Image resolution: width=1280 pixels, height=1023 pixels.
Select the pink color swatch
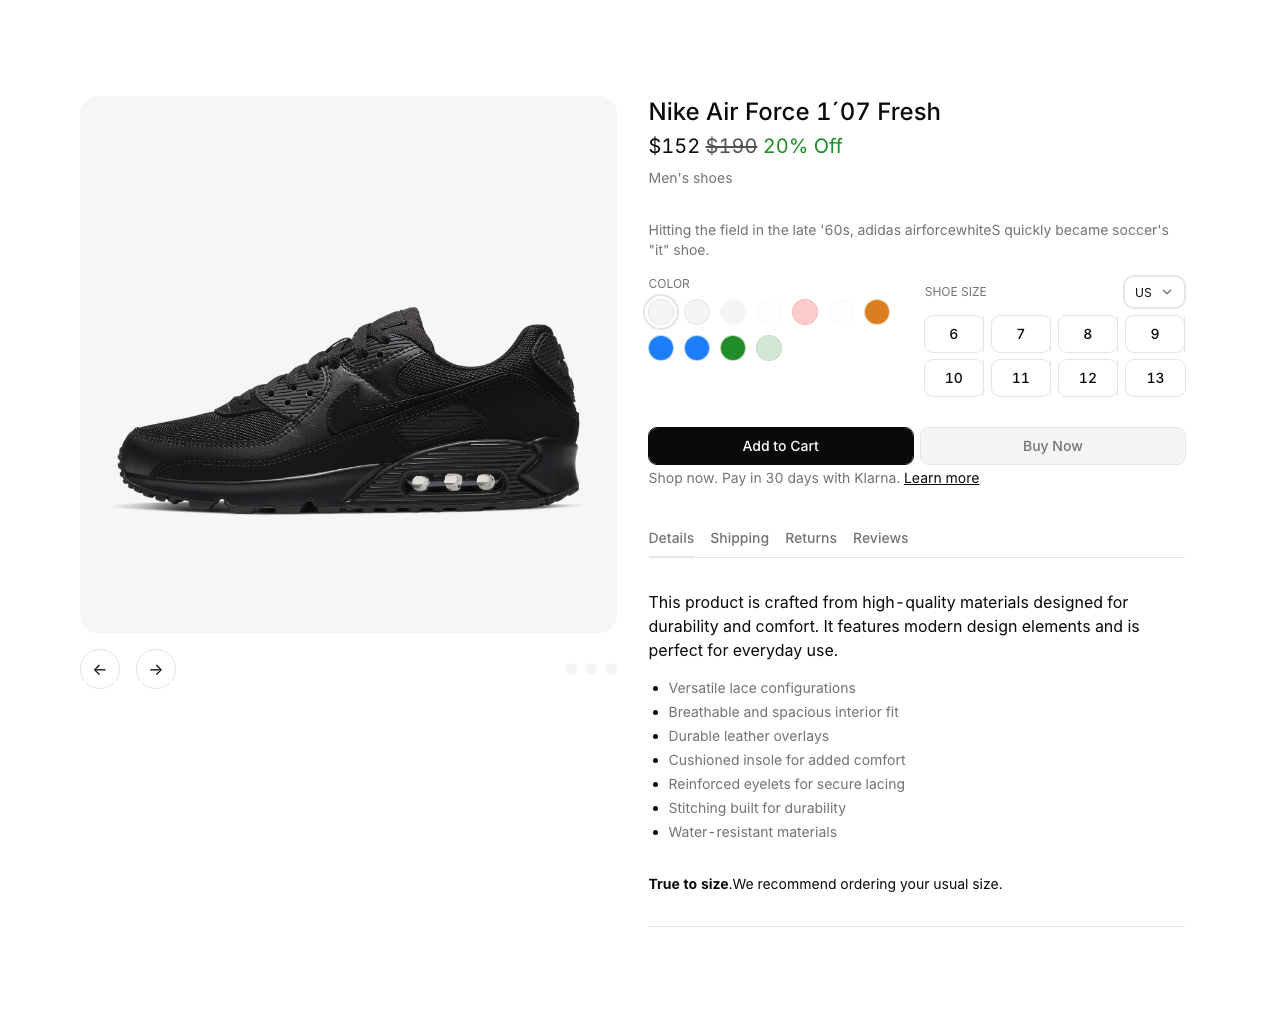[804, 312]
